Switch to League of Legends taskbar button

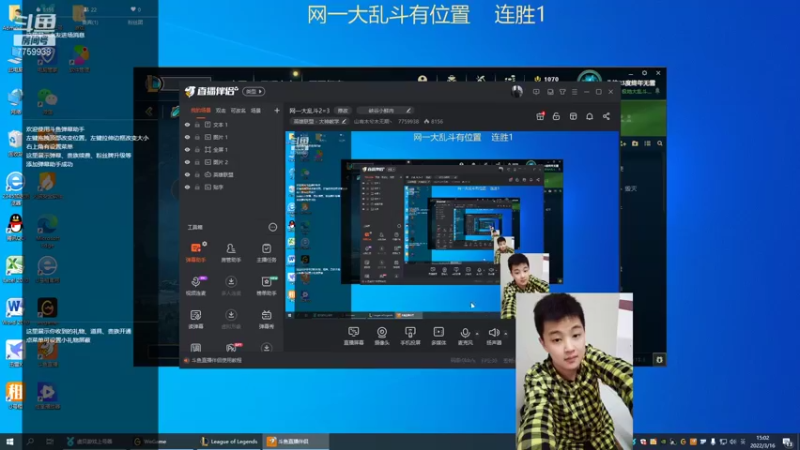(230, 441)
